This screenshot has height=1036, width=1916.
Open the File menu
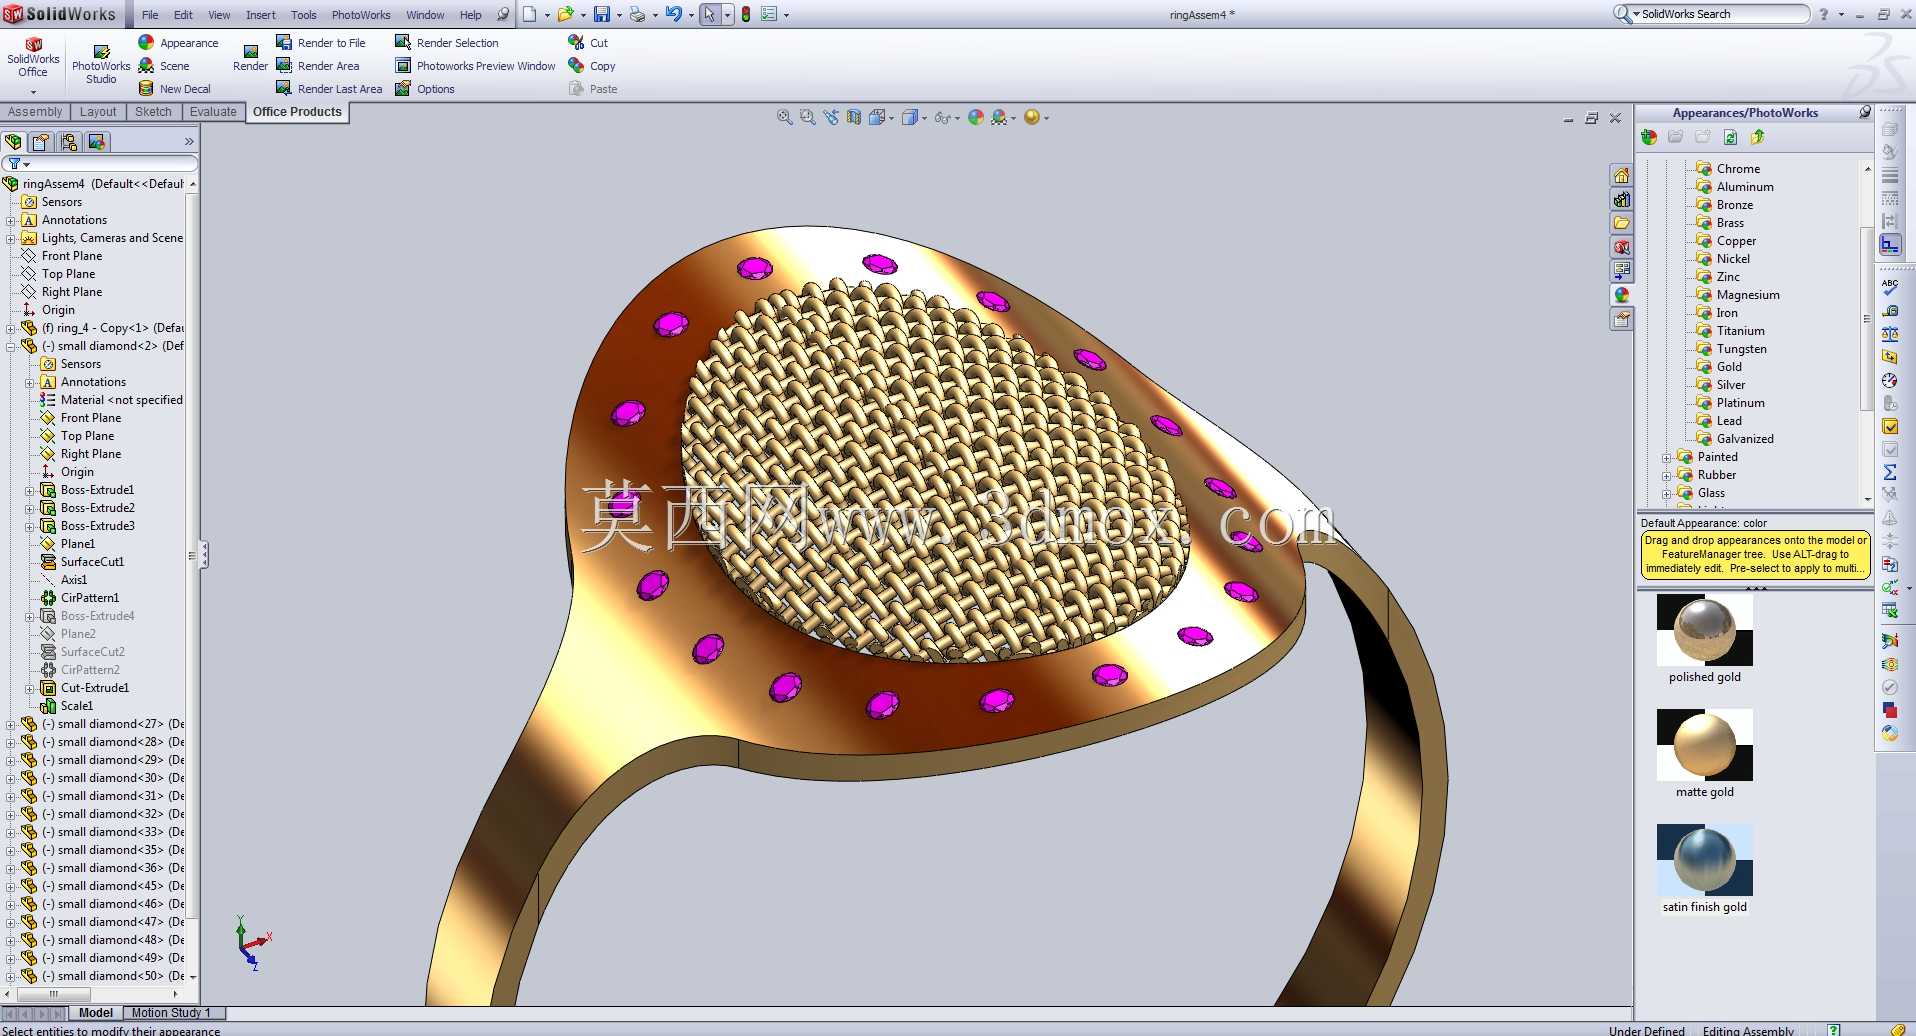click(x=150, y=15)
